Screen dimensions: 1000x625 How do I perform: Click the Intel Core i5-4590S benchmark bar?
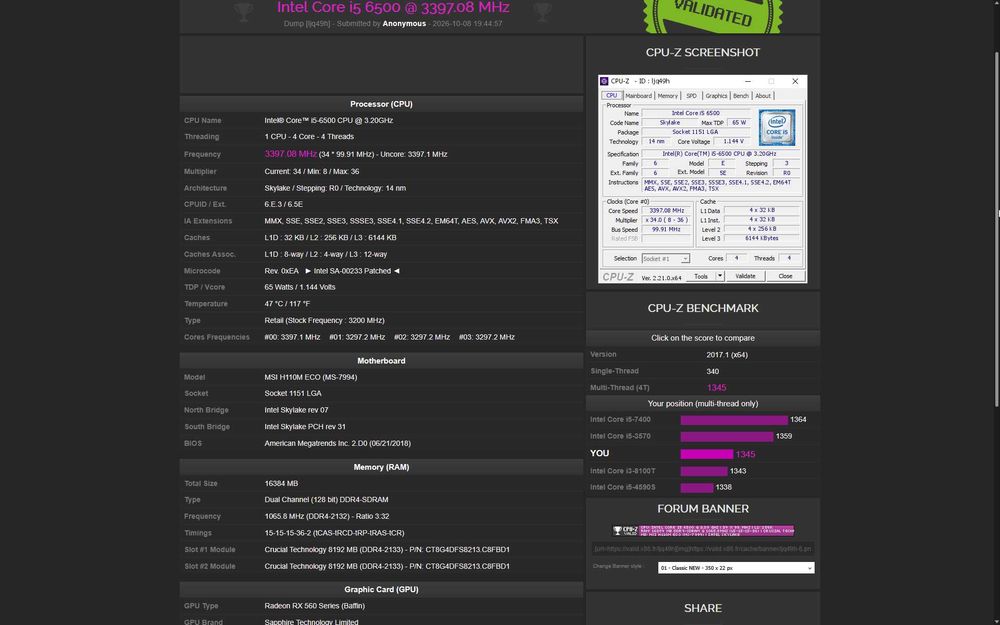(697, 487)
